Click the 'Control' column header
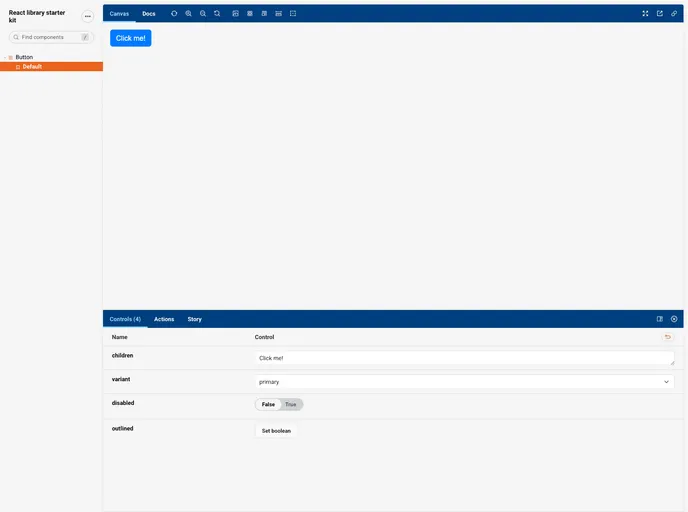The height and width of the screenshot is (512, 688). click(x=265, y=337)
